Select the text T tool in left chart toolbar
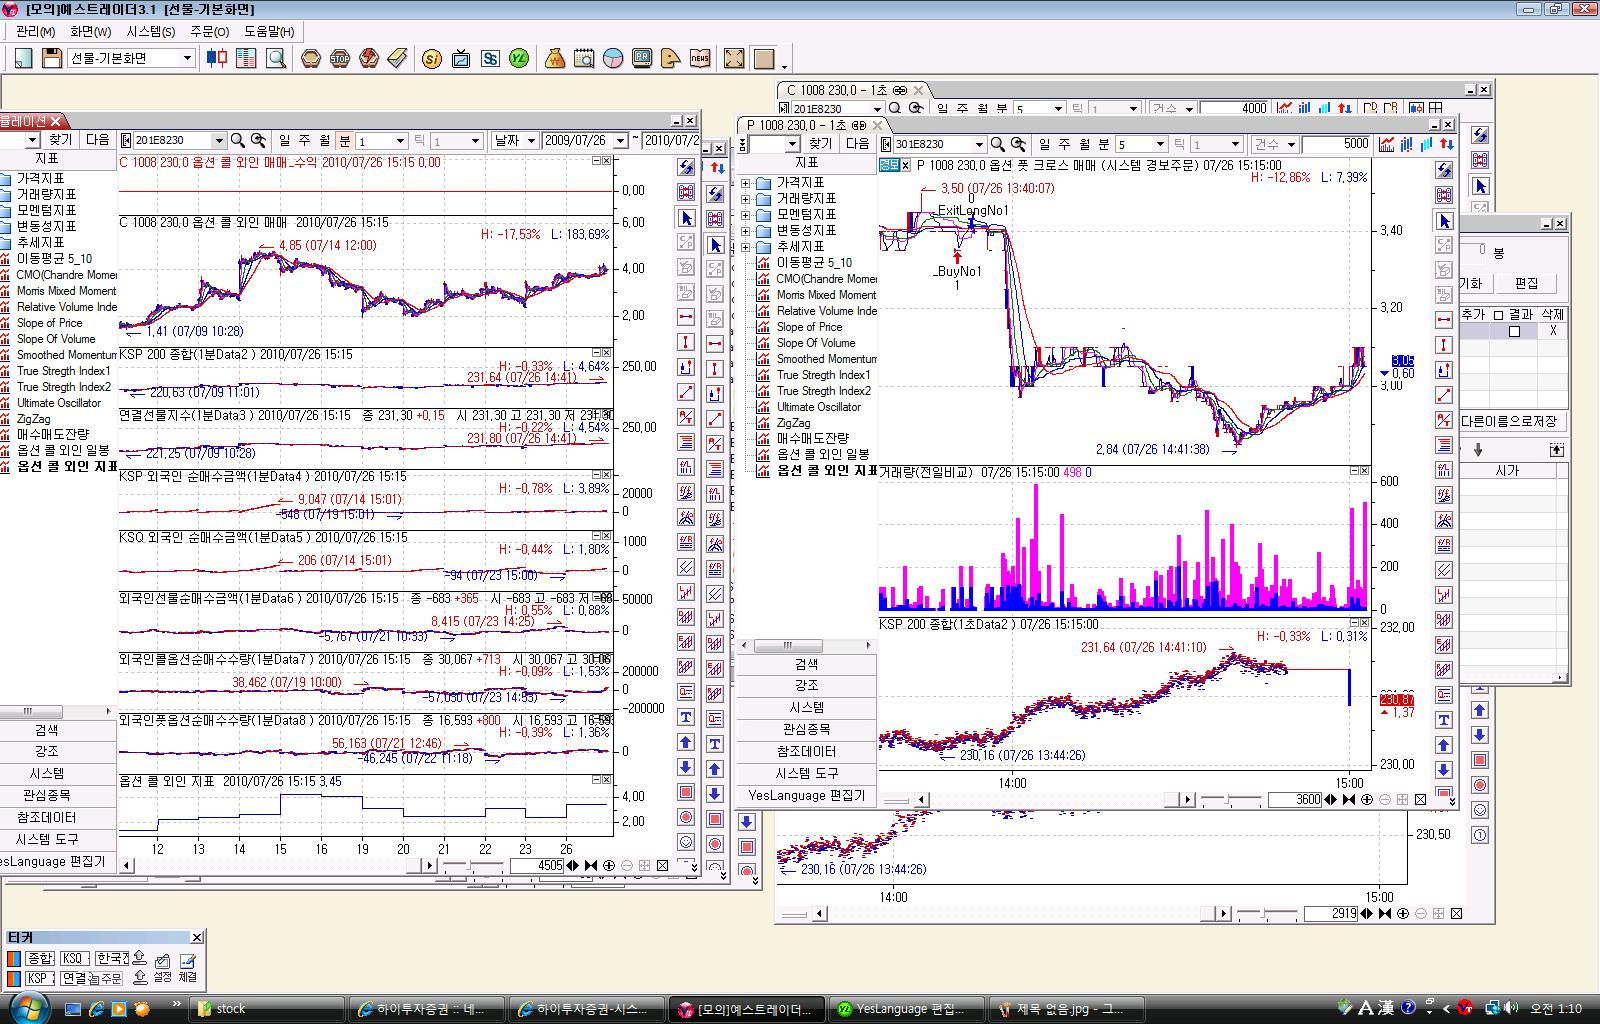Viewport: 1600px width, 1024px height. pos(686,717)
